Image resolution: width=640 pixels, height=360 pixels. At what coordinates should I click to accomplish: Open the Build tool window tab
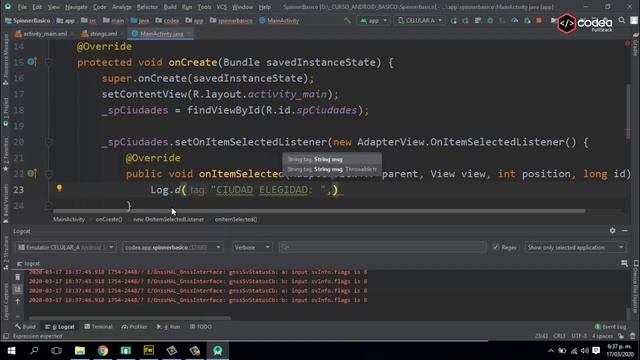click(25, 327)
